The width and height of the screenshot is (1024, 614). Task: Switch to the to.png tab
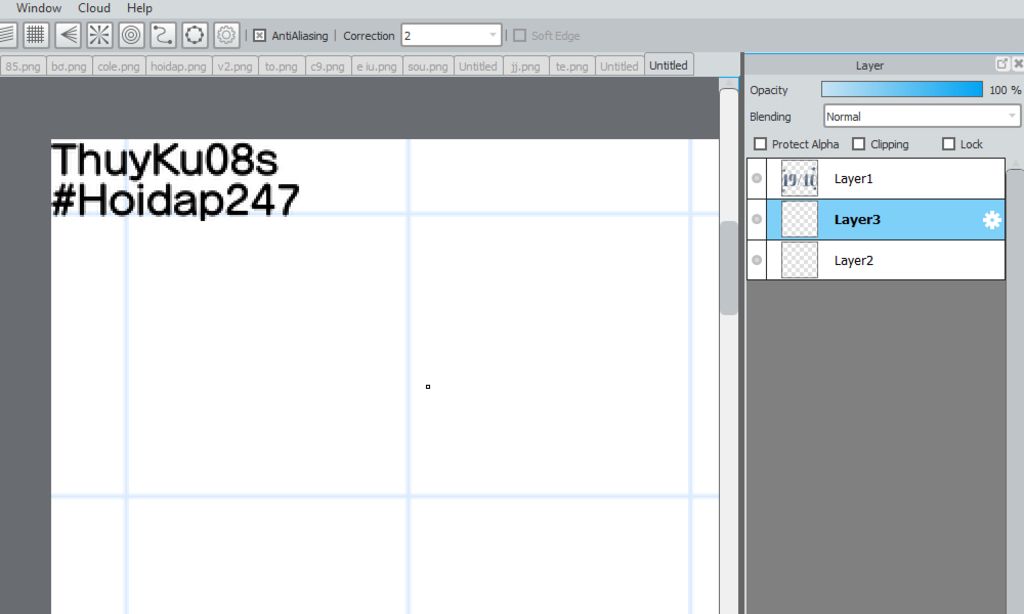(281, 67)
